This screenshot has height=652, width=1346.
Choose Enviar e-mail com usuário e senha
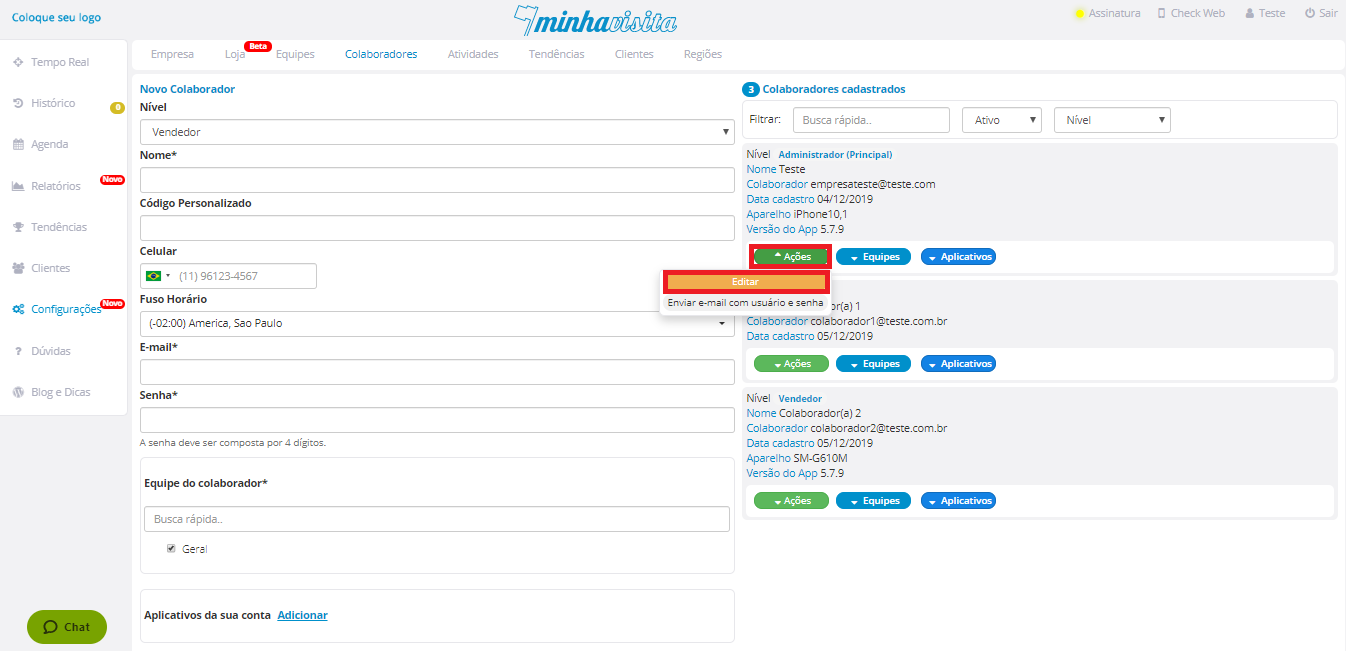[745, 302]
